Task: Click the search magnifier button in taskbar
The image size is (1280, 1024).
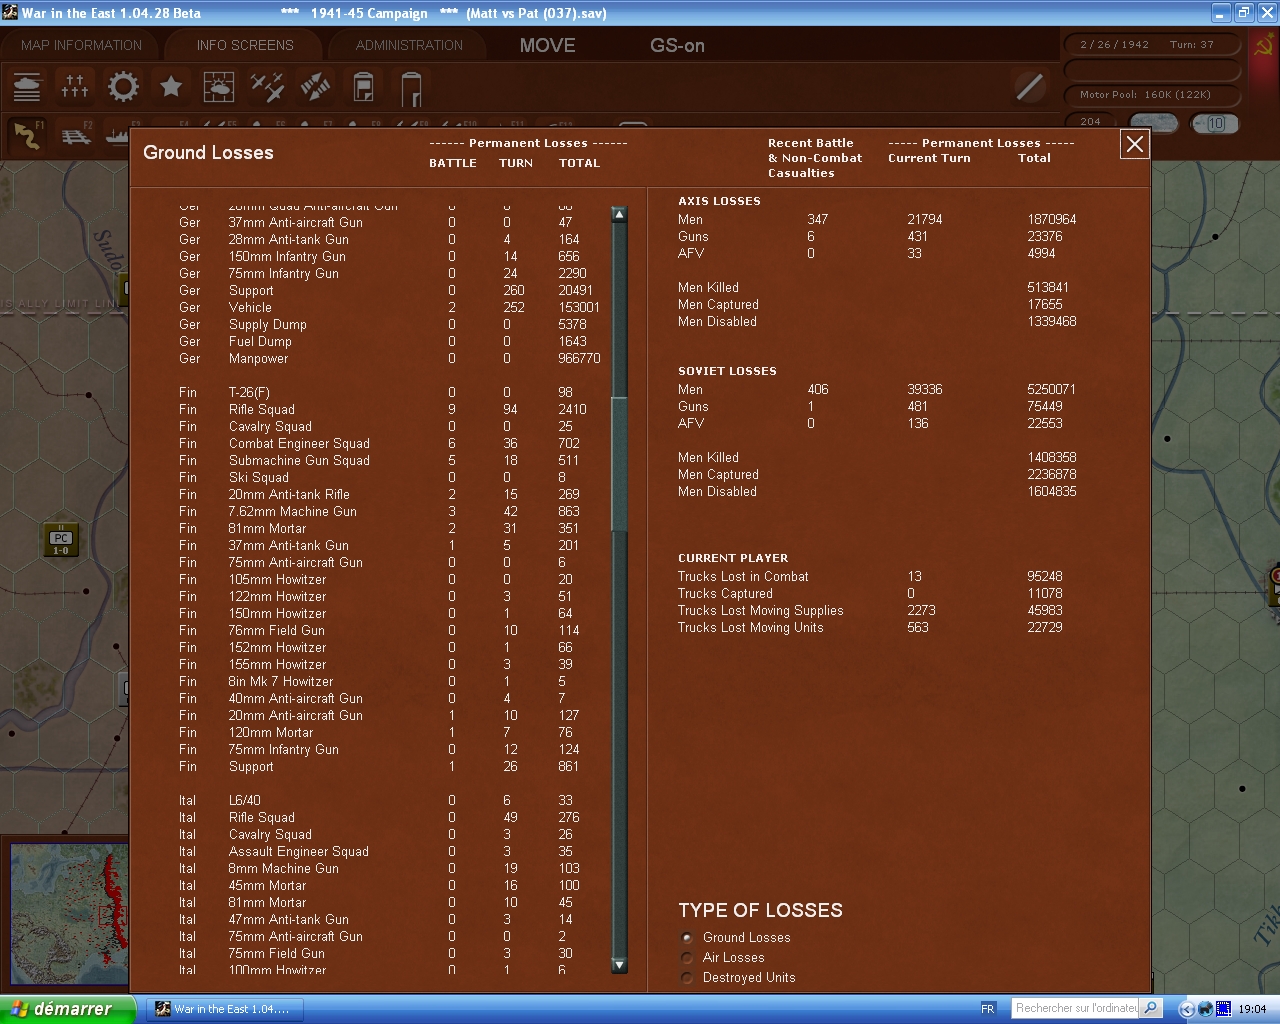Action: (1151, 1008)
